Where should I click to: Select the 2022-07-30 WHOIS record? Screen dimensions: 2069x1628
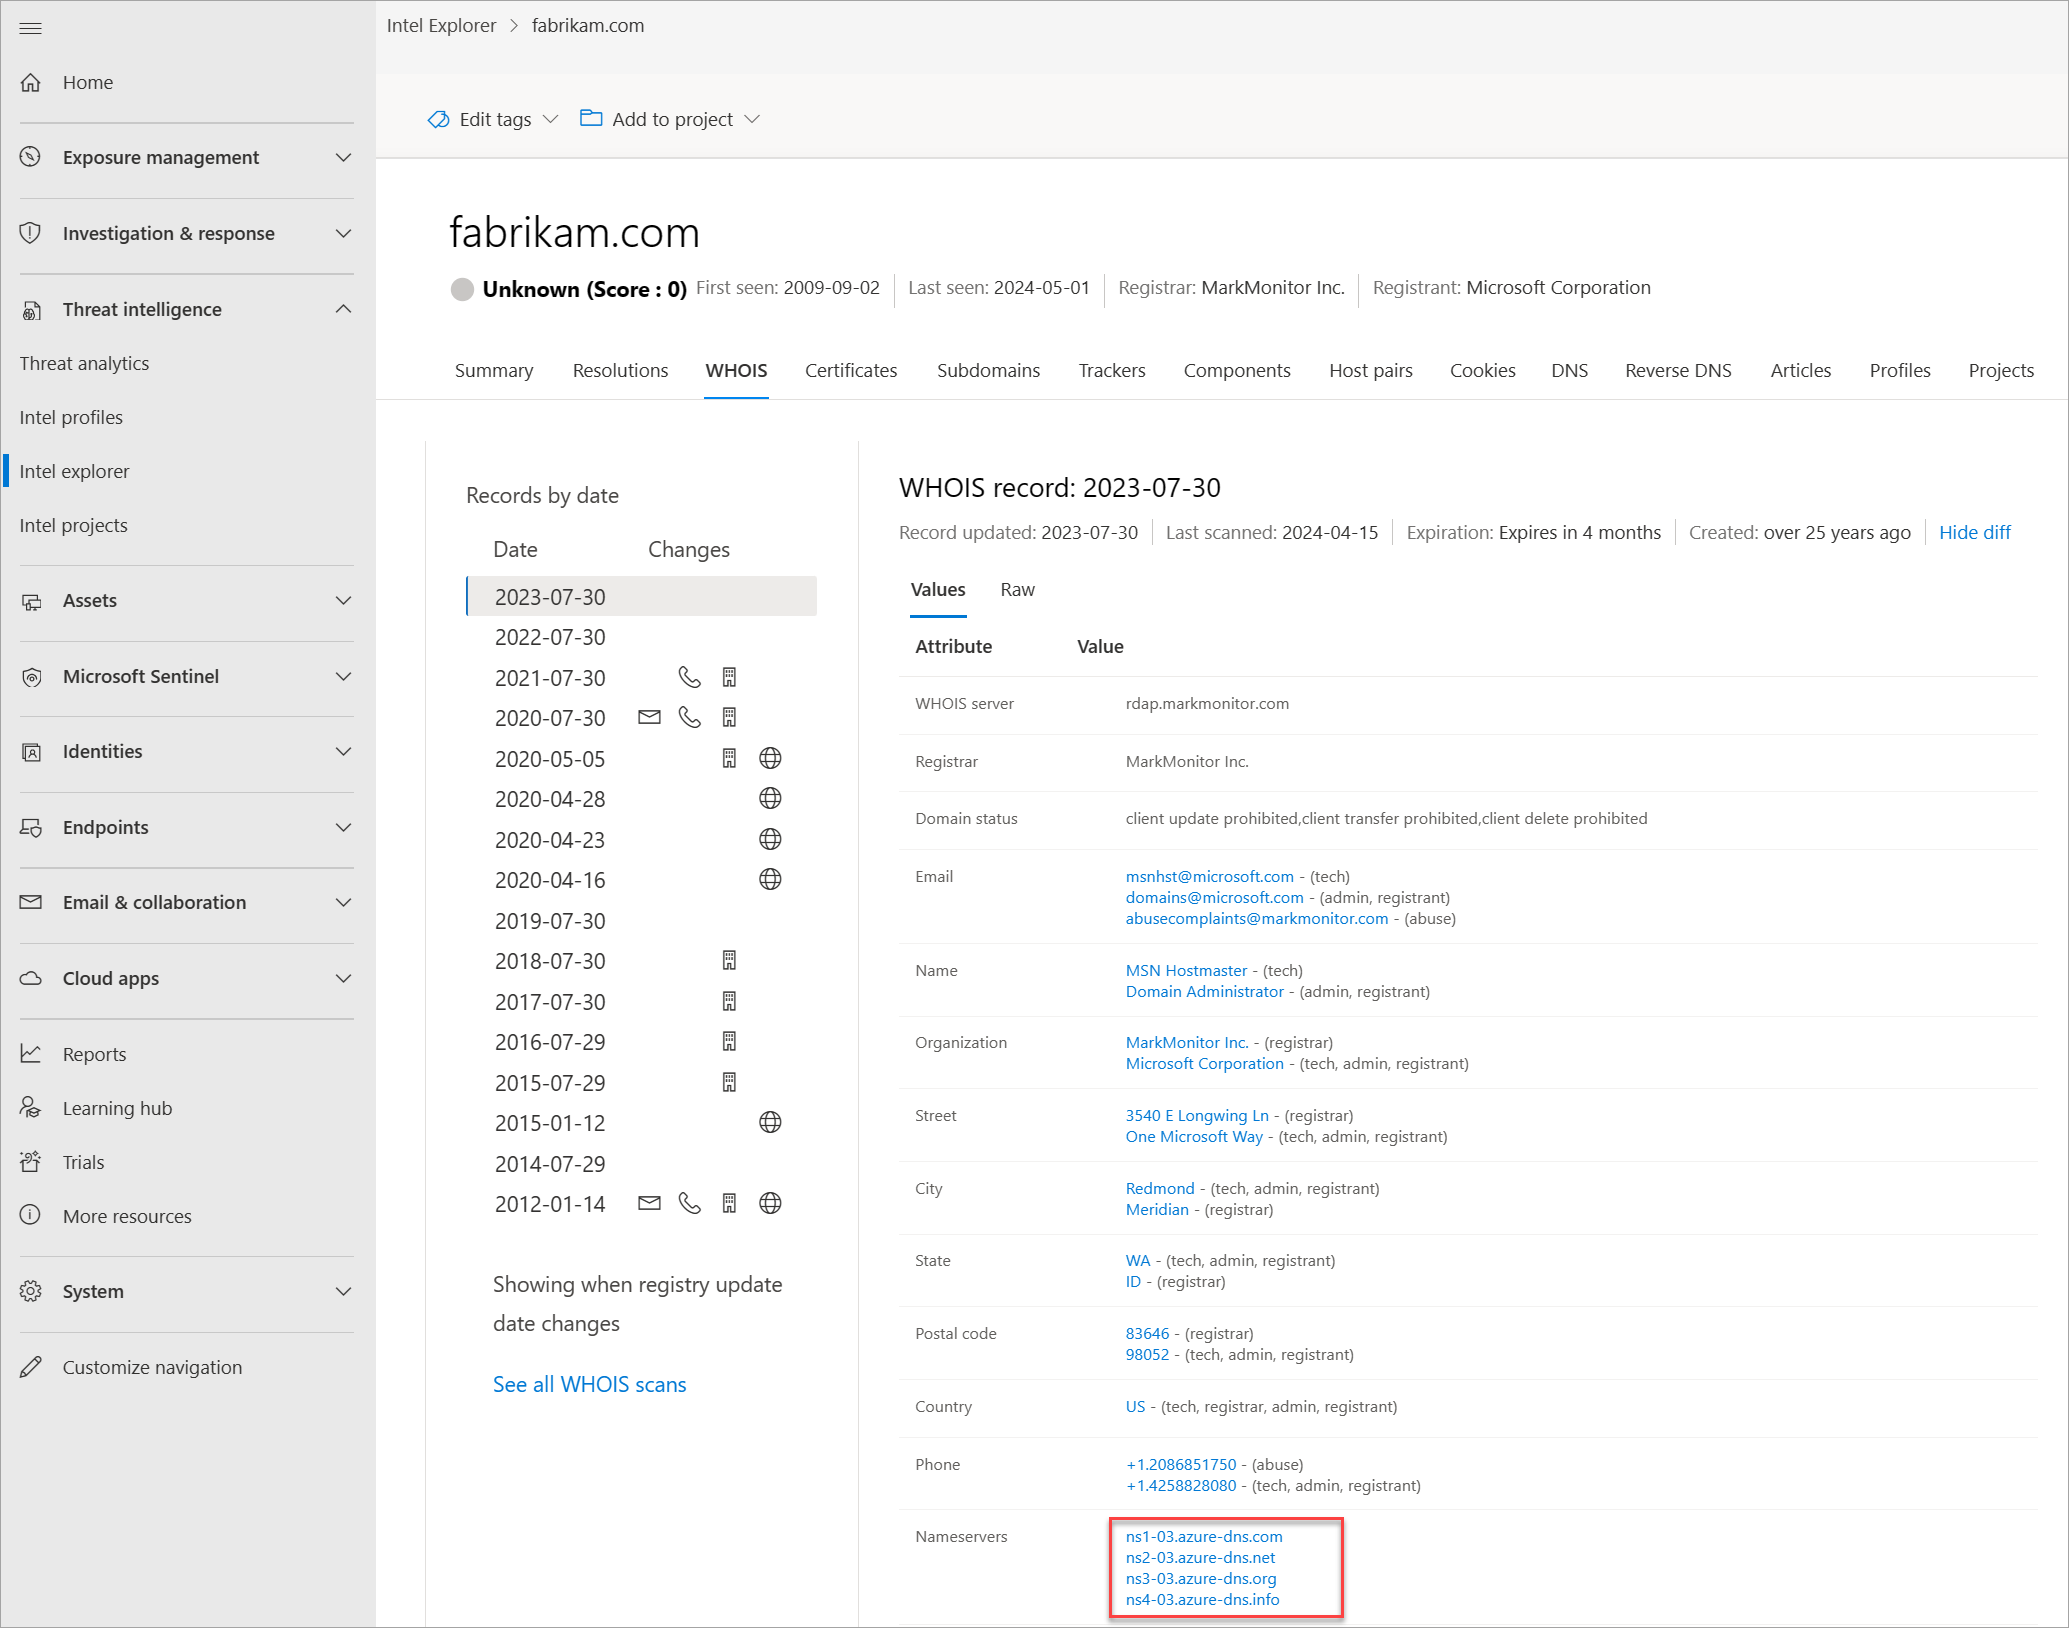pos(641,637)
